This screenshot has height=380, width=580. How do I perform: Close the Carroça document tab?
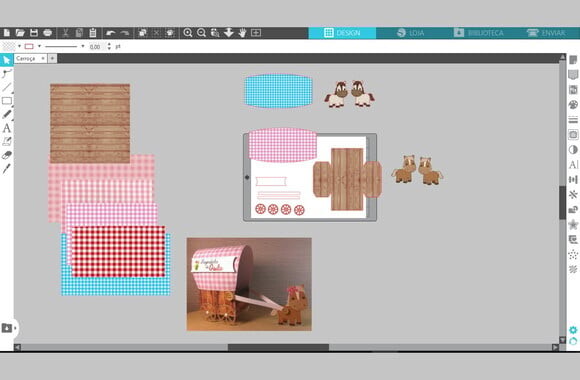coord(43,58)
